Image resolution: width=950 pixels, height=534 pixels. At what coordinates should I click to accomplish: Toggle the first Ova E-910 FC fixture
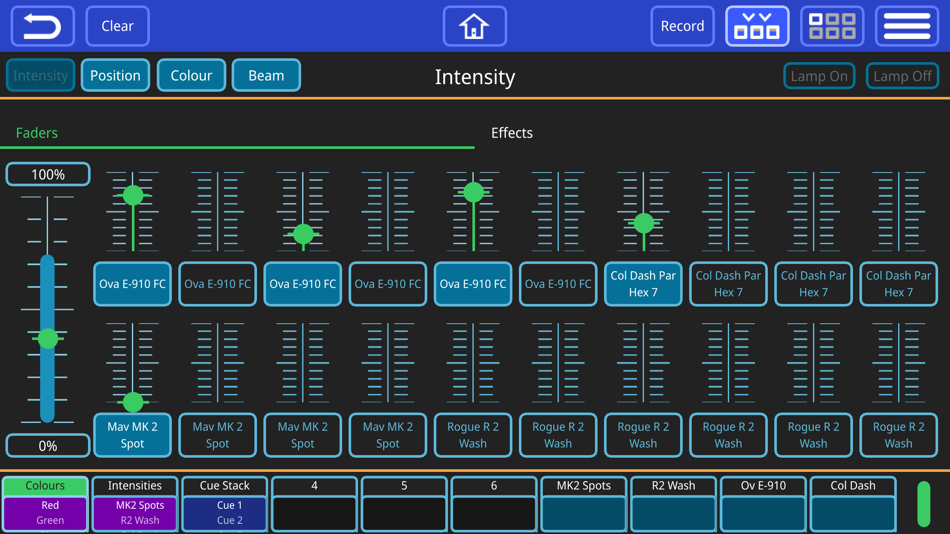tap(132, 284)
